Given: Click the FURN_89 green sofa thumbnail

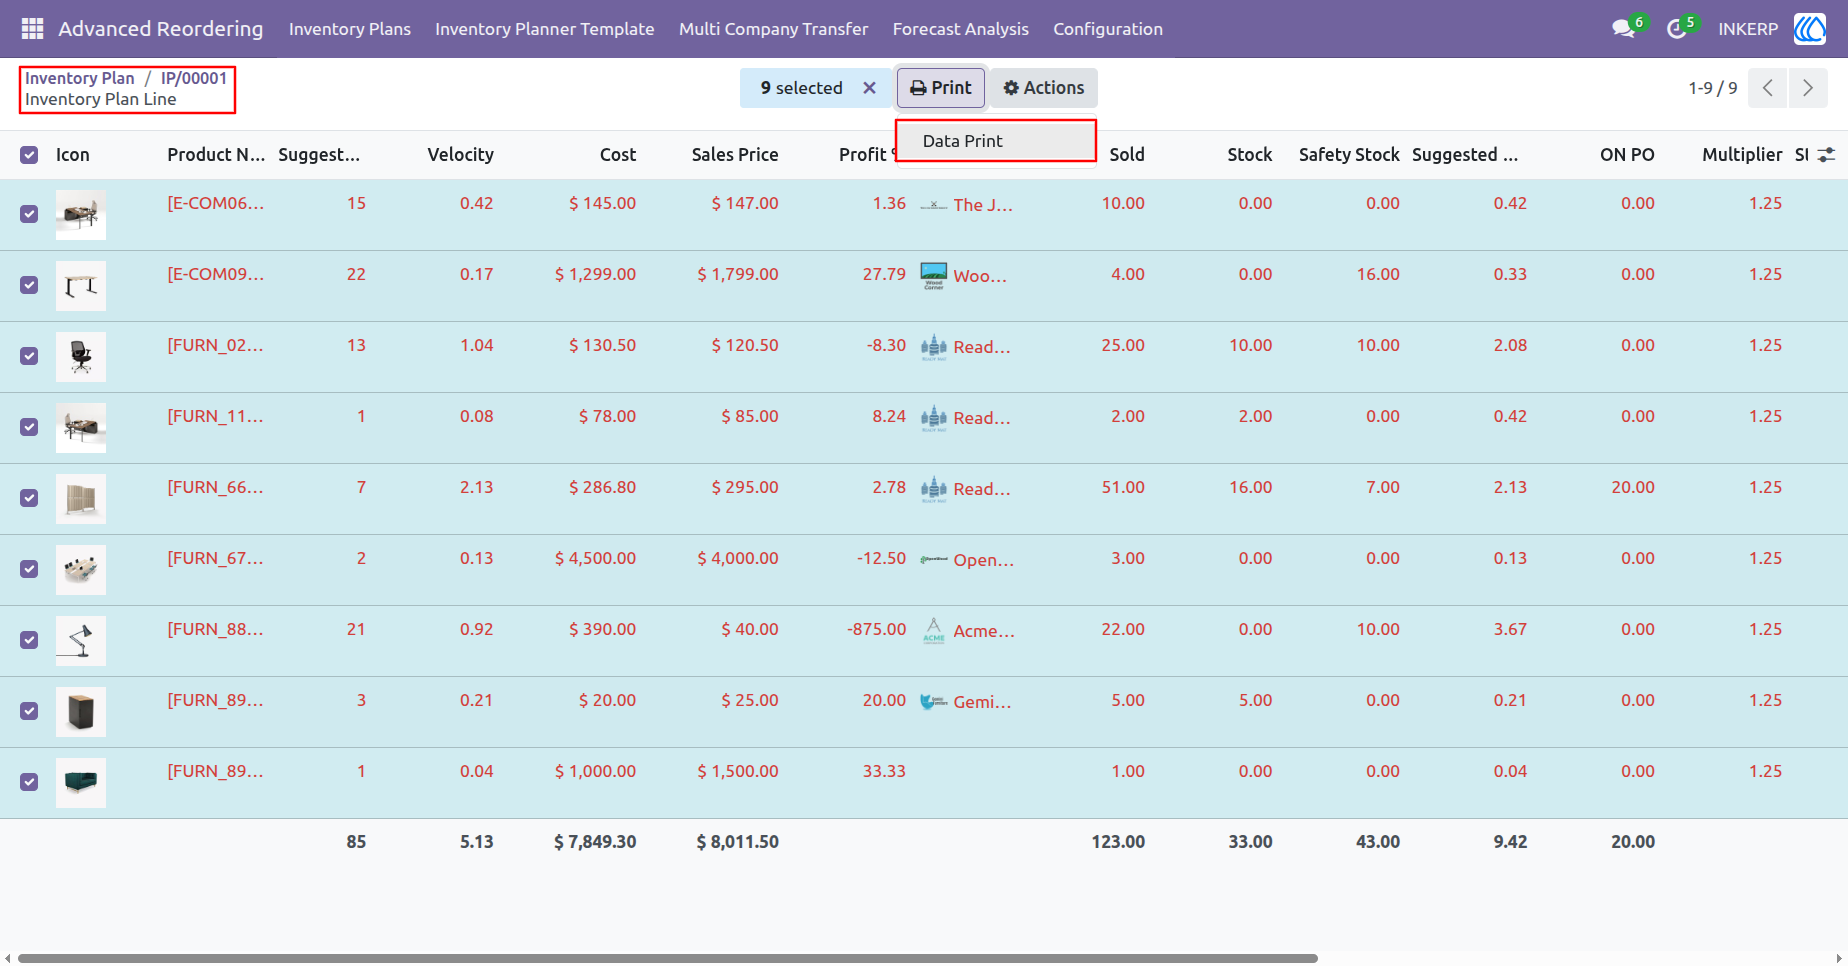Looking at the screenshot, I should [x=81, y=783].
